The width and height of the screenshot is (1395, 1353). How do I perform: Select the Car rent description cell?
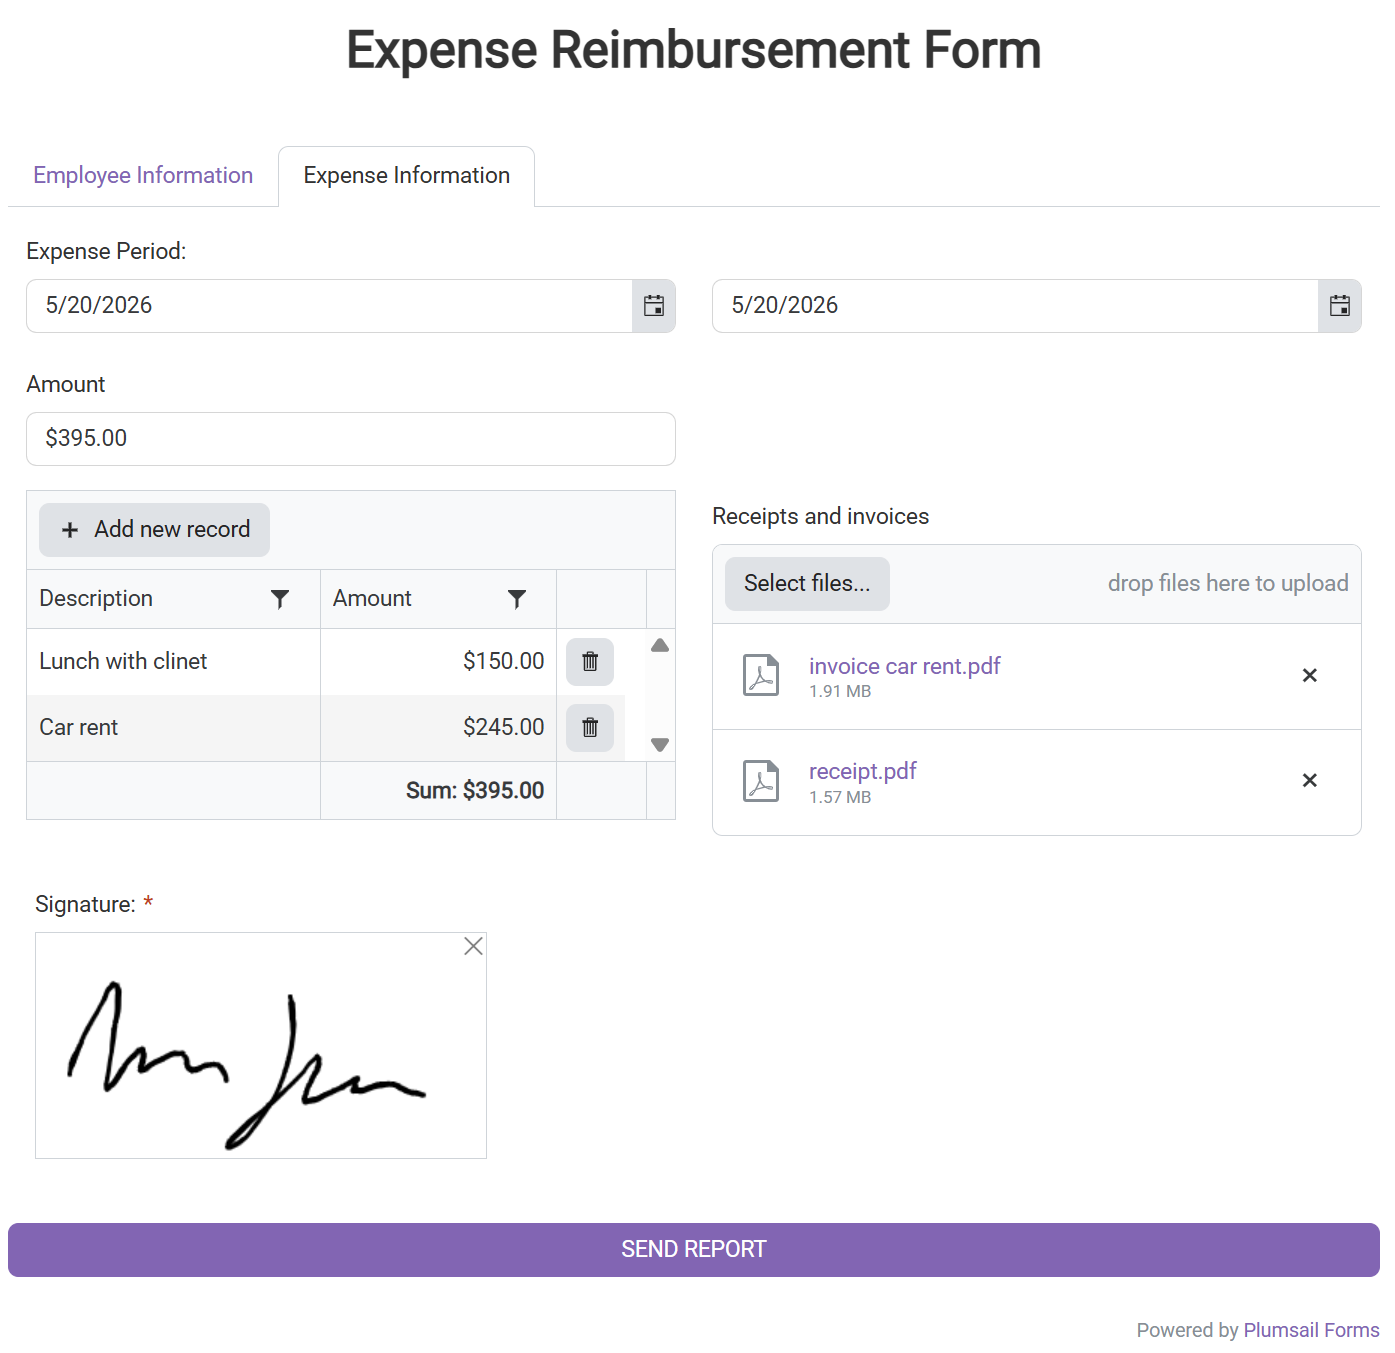[174, 728]
